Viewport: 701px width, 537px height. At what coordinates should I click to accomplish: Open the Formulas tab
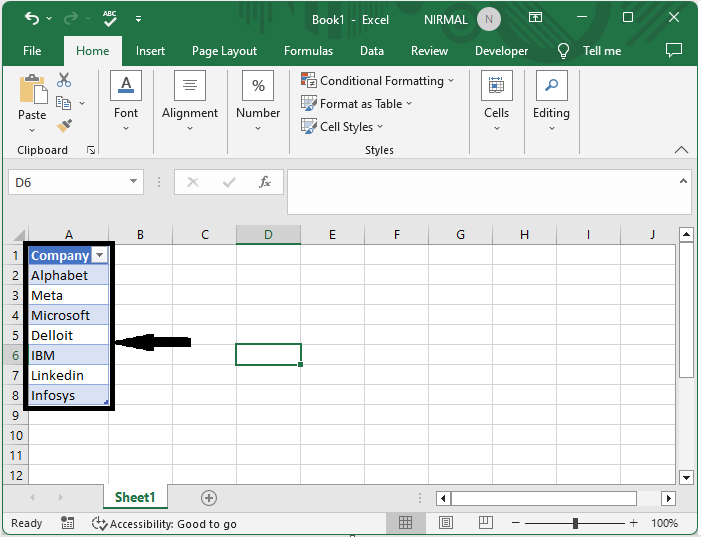click(x=308, y=51)
